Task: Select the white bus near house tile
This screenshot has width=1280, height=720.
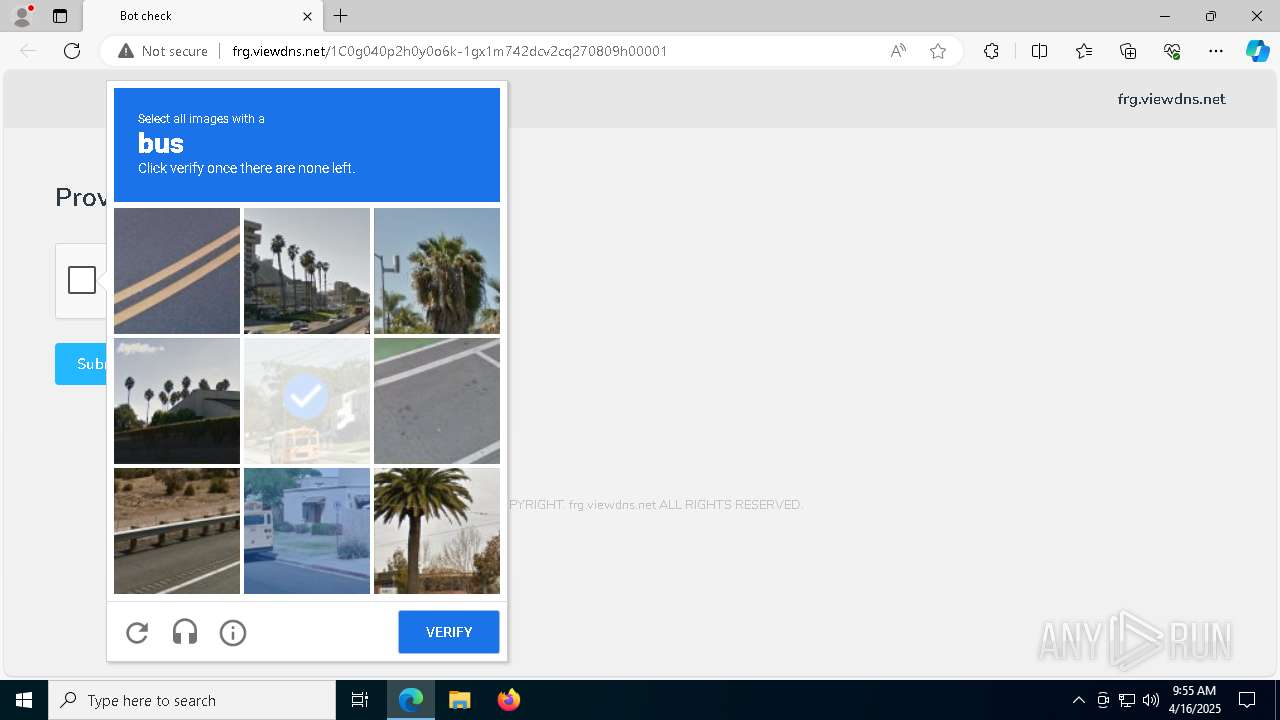Action: pos(307,531)
